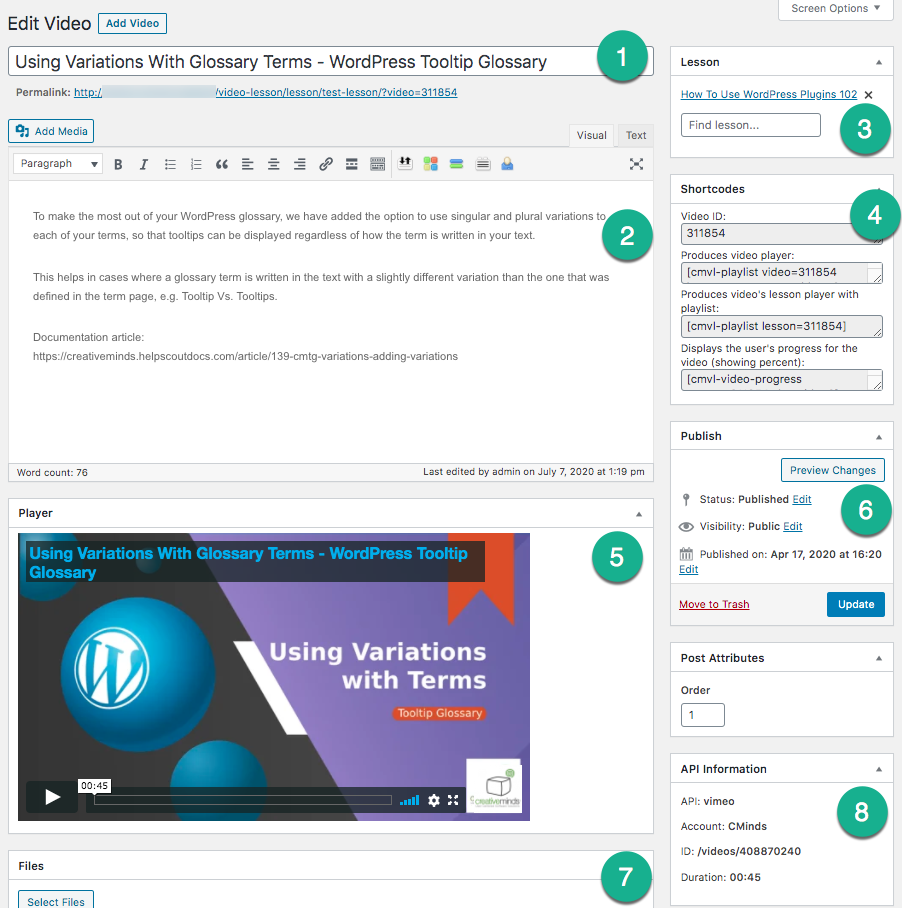Insert a bulleted list

pos(170,164)
